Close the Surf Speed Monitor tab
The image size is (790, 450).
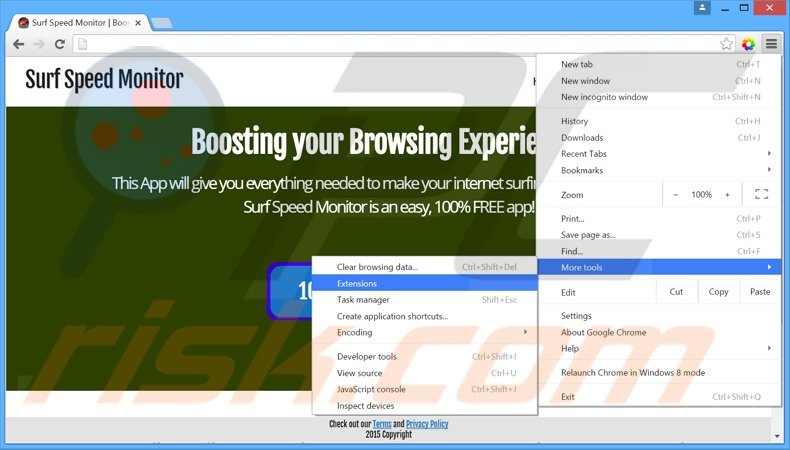coord(138,23)
